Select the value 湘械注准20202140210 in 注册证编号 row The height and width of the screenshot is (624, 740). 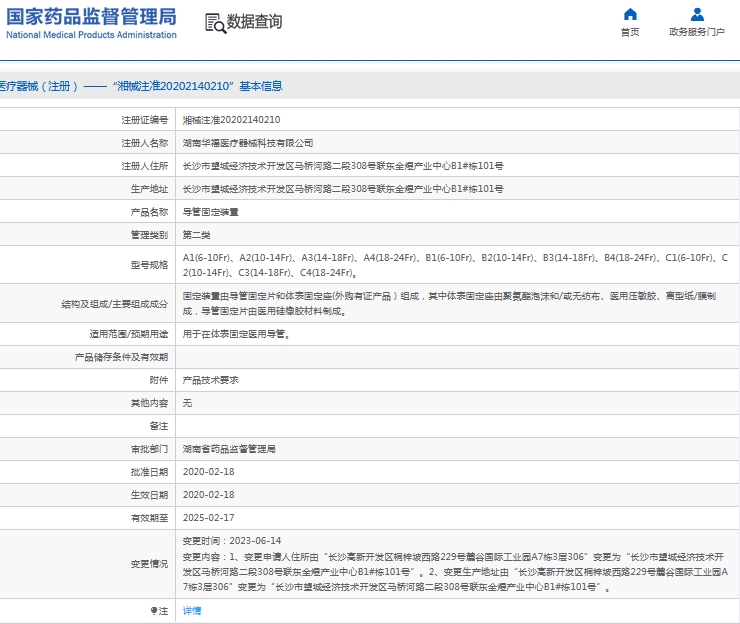tap(231, 120)
